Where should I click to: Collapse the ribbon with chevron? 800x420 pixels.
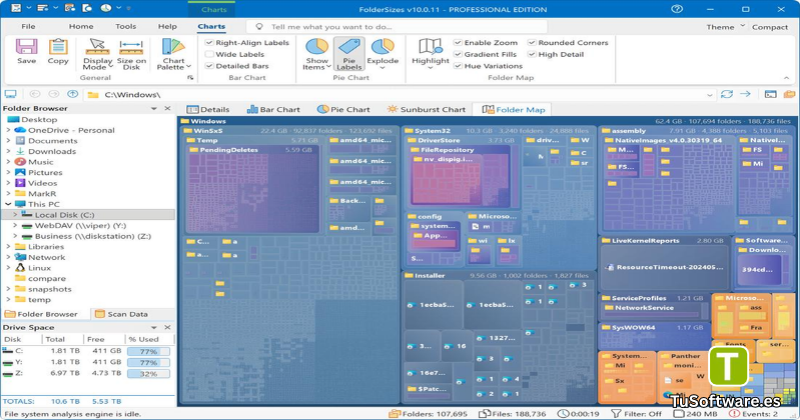coord(786,78)
